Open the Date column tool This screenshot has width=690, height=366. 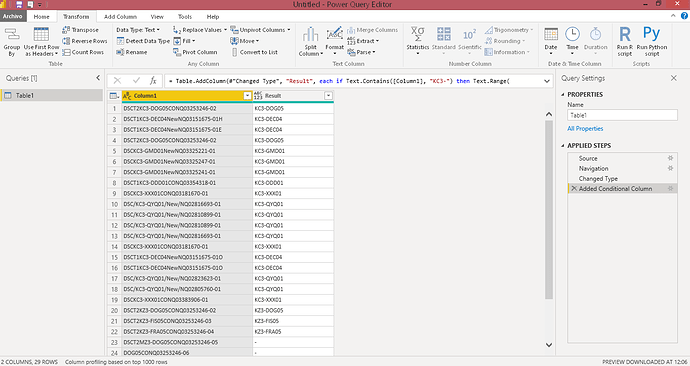point(551,41)
